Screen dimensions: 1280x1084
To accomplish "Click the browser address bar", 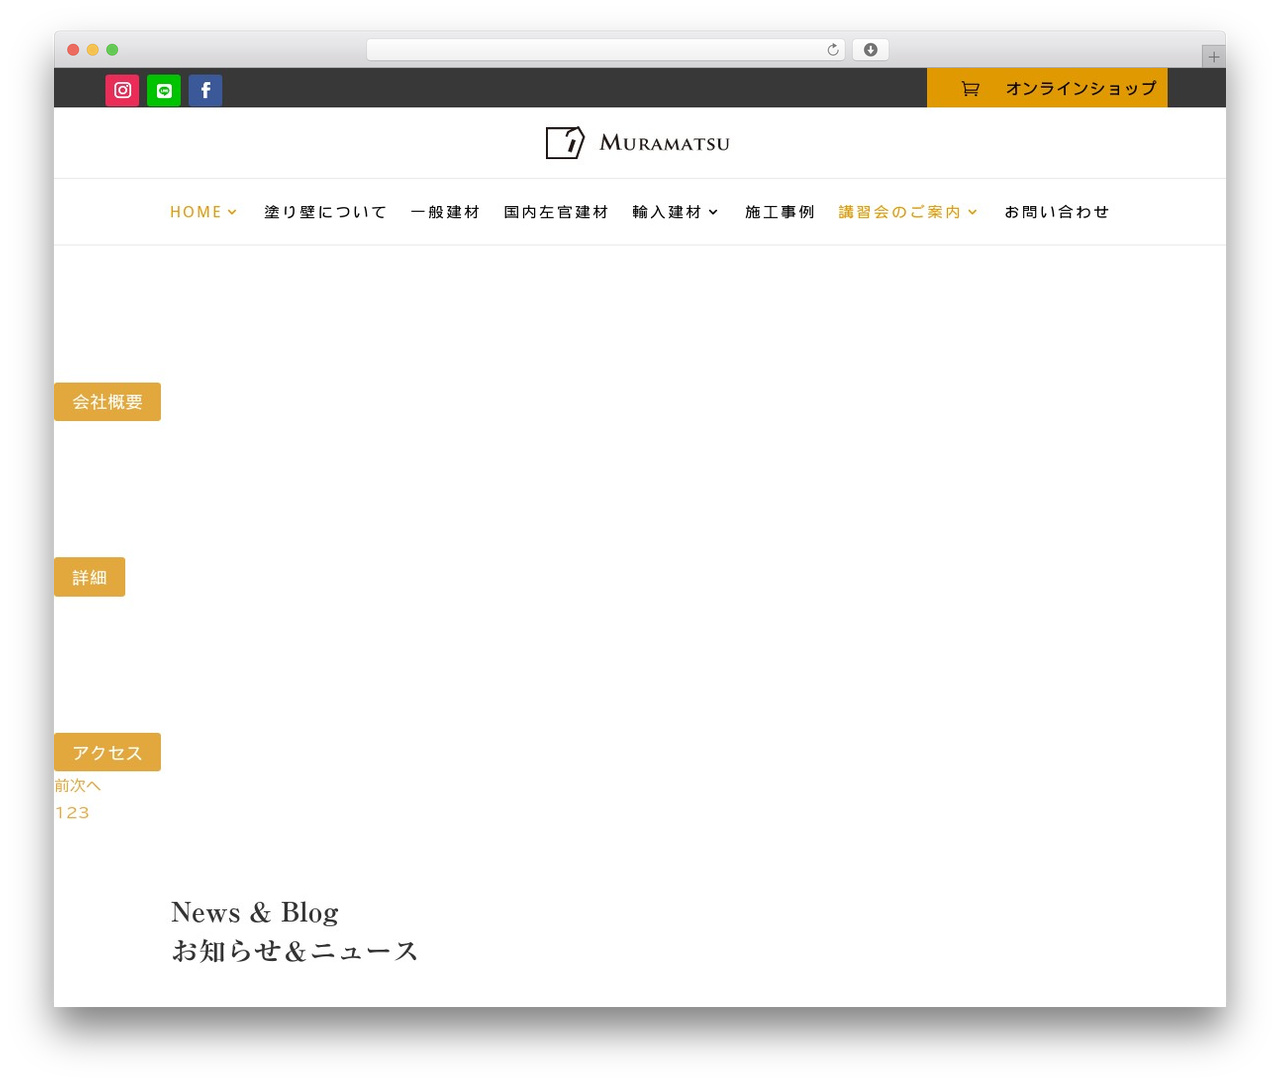I will [x=605, y=50].
